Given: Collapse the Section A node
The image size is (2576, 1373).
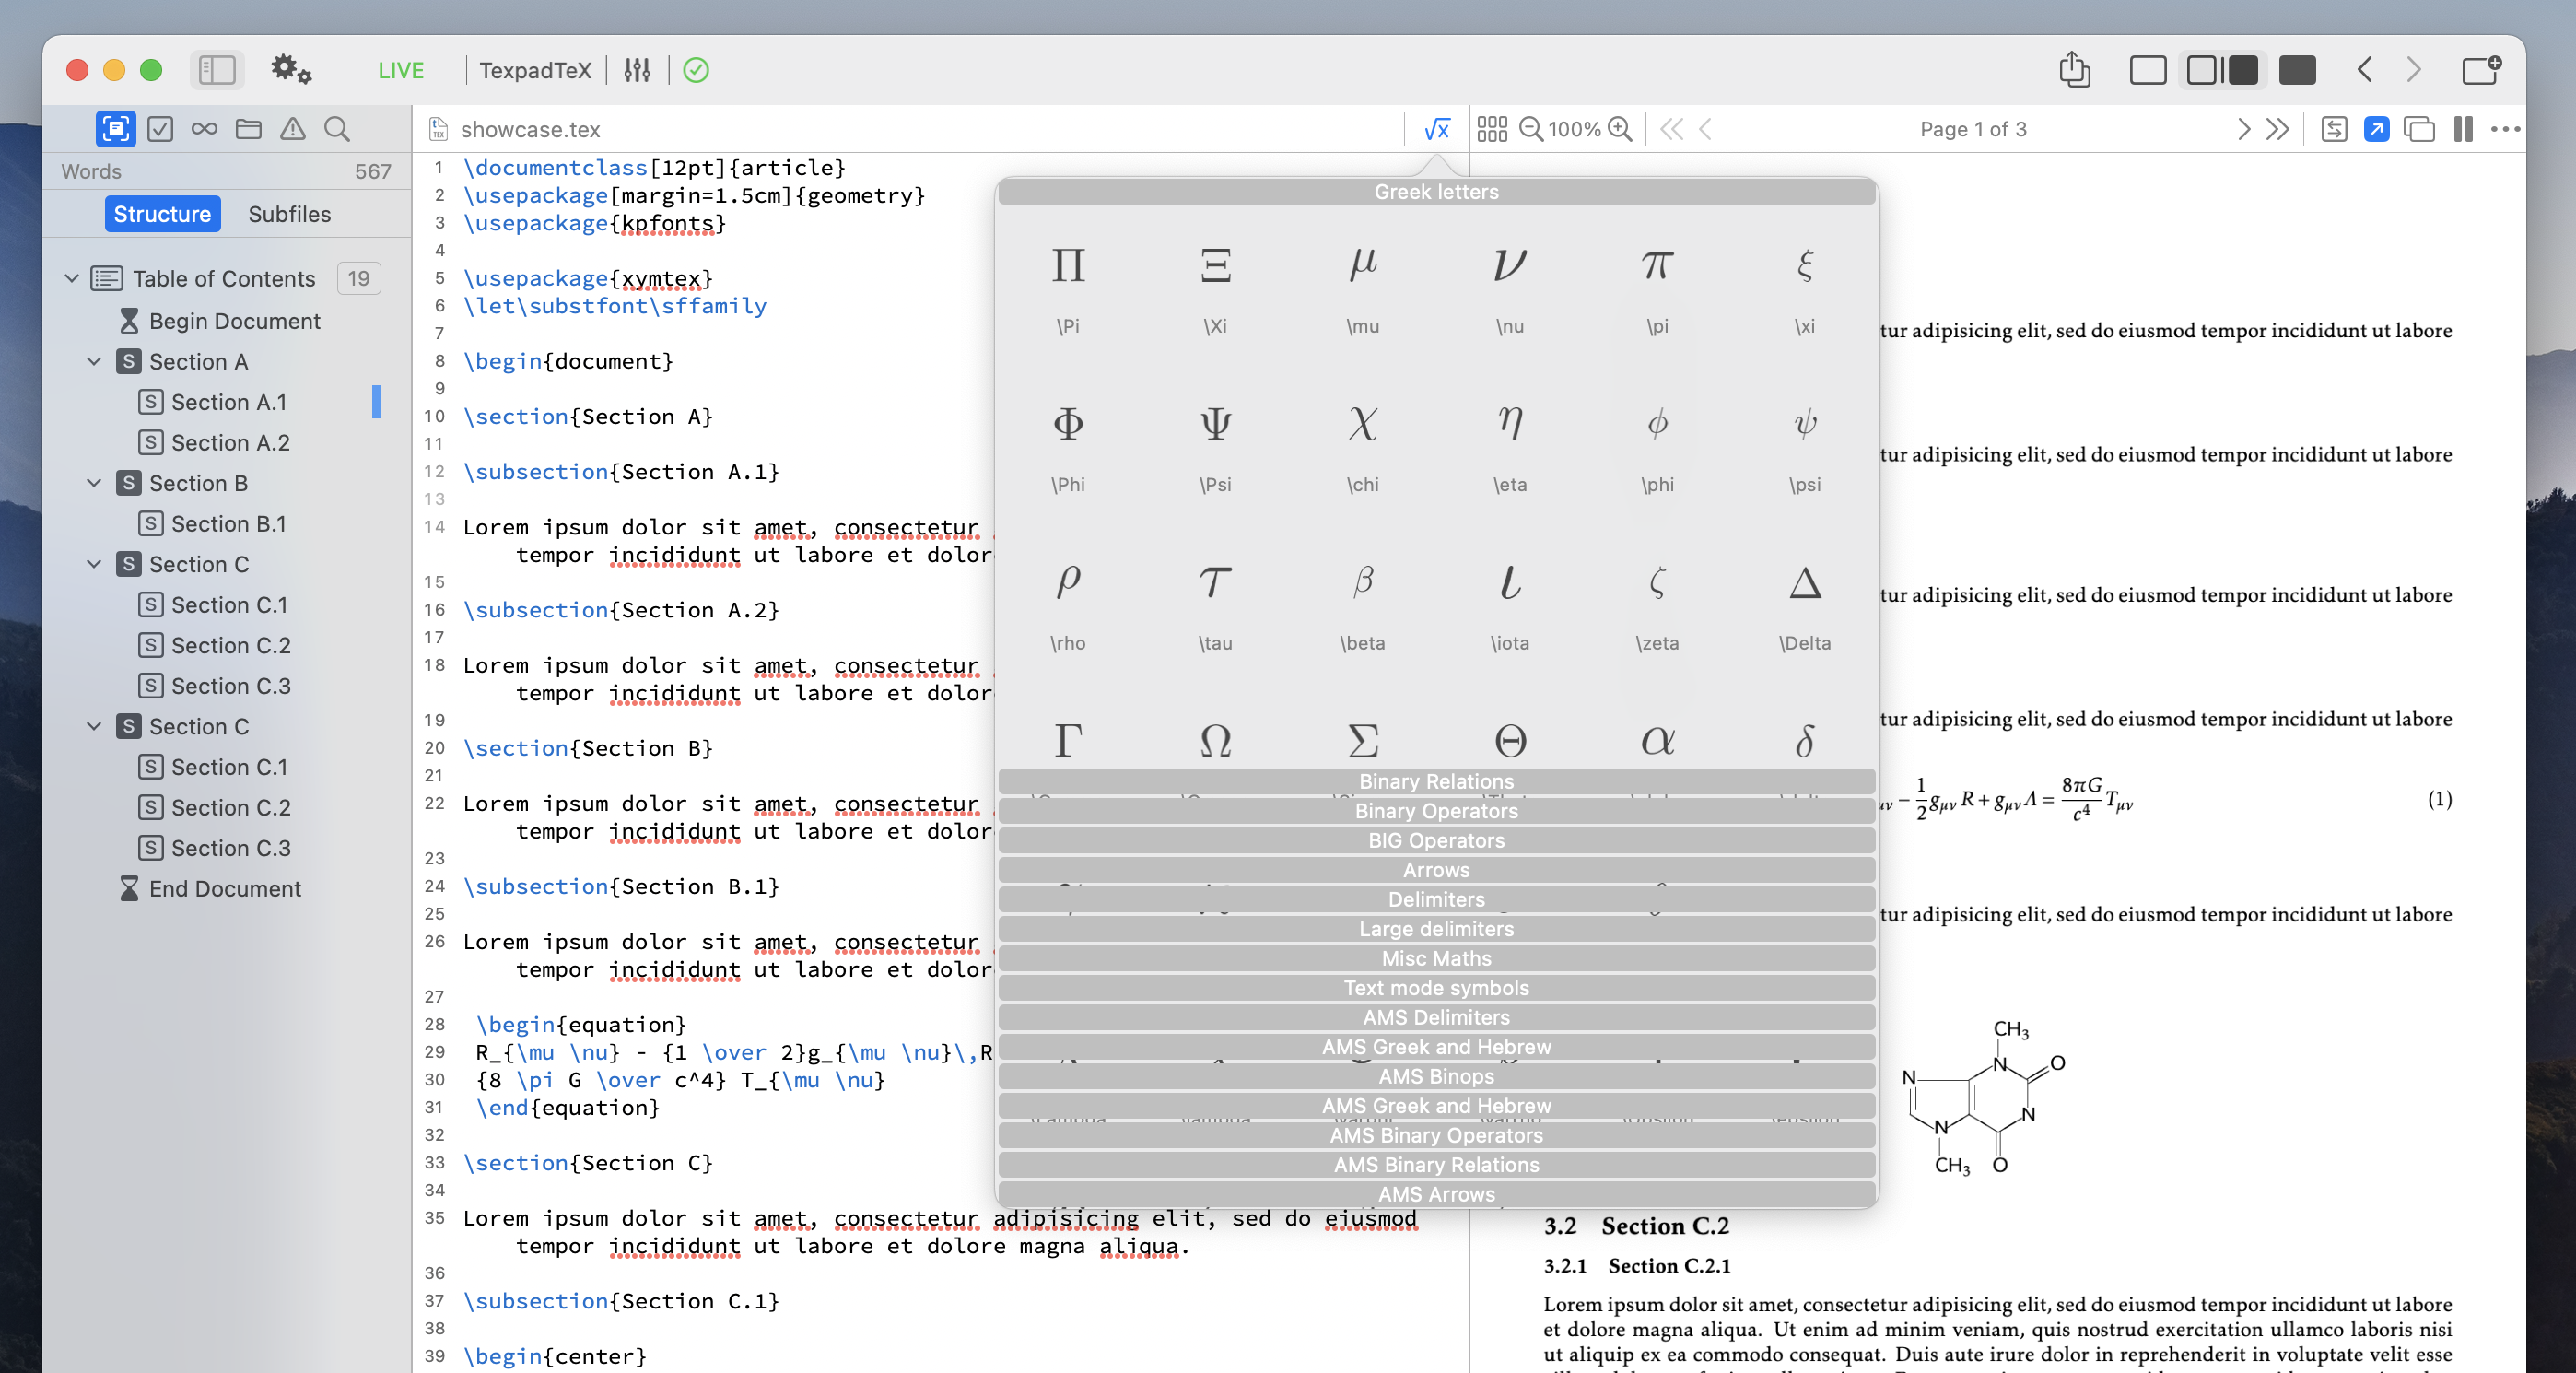Looking at the screenshot, I should (94, 361).
